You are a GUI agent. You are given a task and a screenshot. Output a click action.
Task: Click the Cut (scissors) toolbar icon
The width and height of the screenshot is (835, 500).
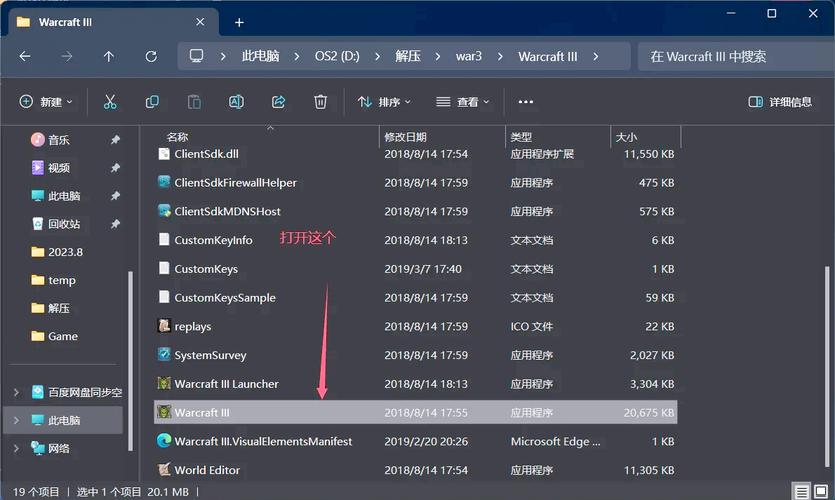110,102
